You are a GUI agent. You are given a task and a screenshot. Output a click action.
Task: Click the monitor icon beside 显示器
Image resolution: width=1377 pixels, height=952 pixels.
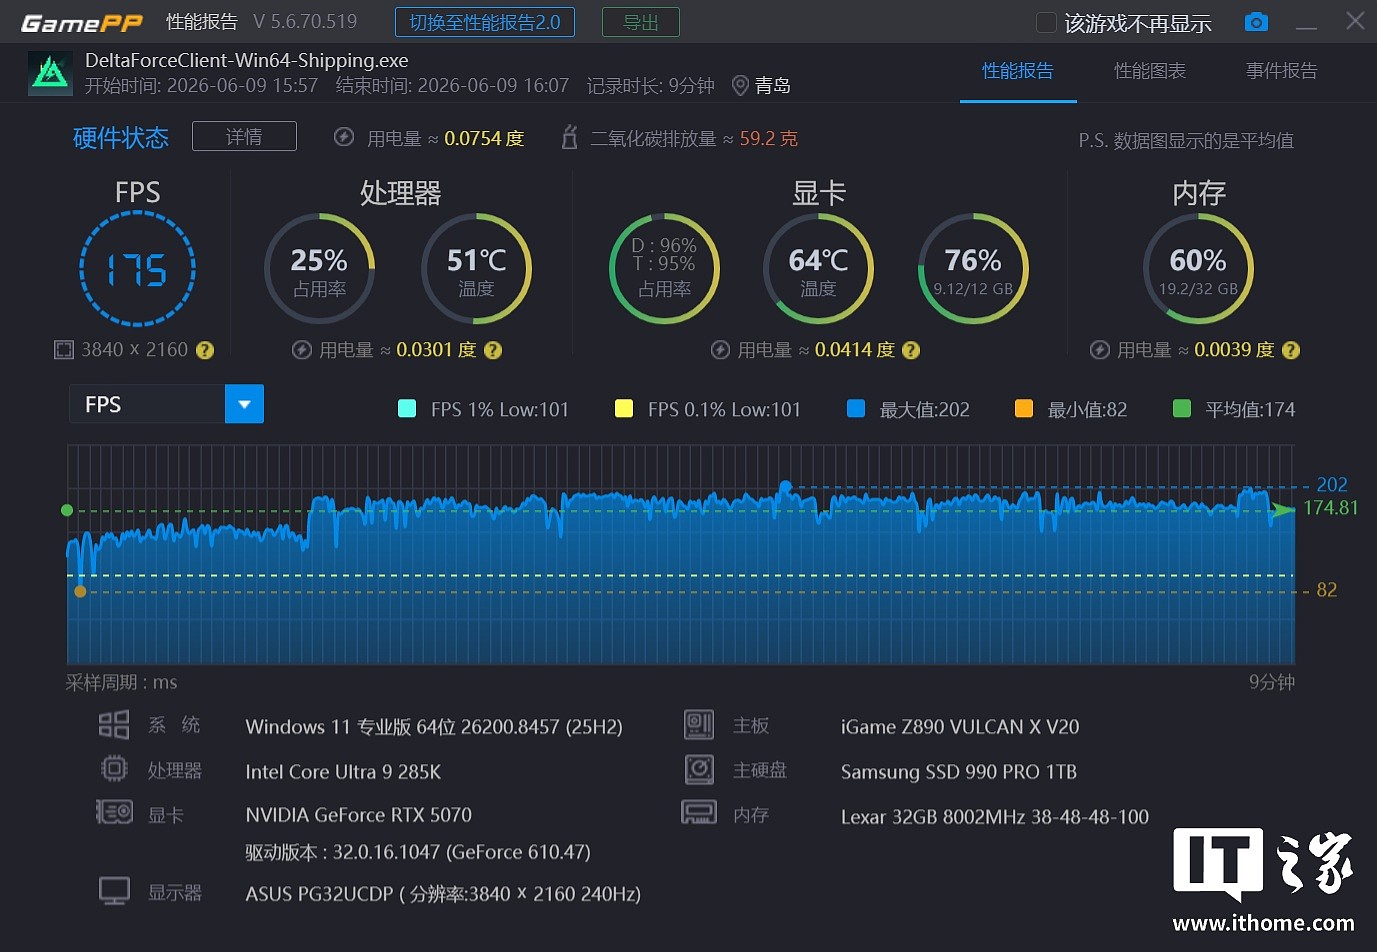[114, 891]
